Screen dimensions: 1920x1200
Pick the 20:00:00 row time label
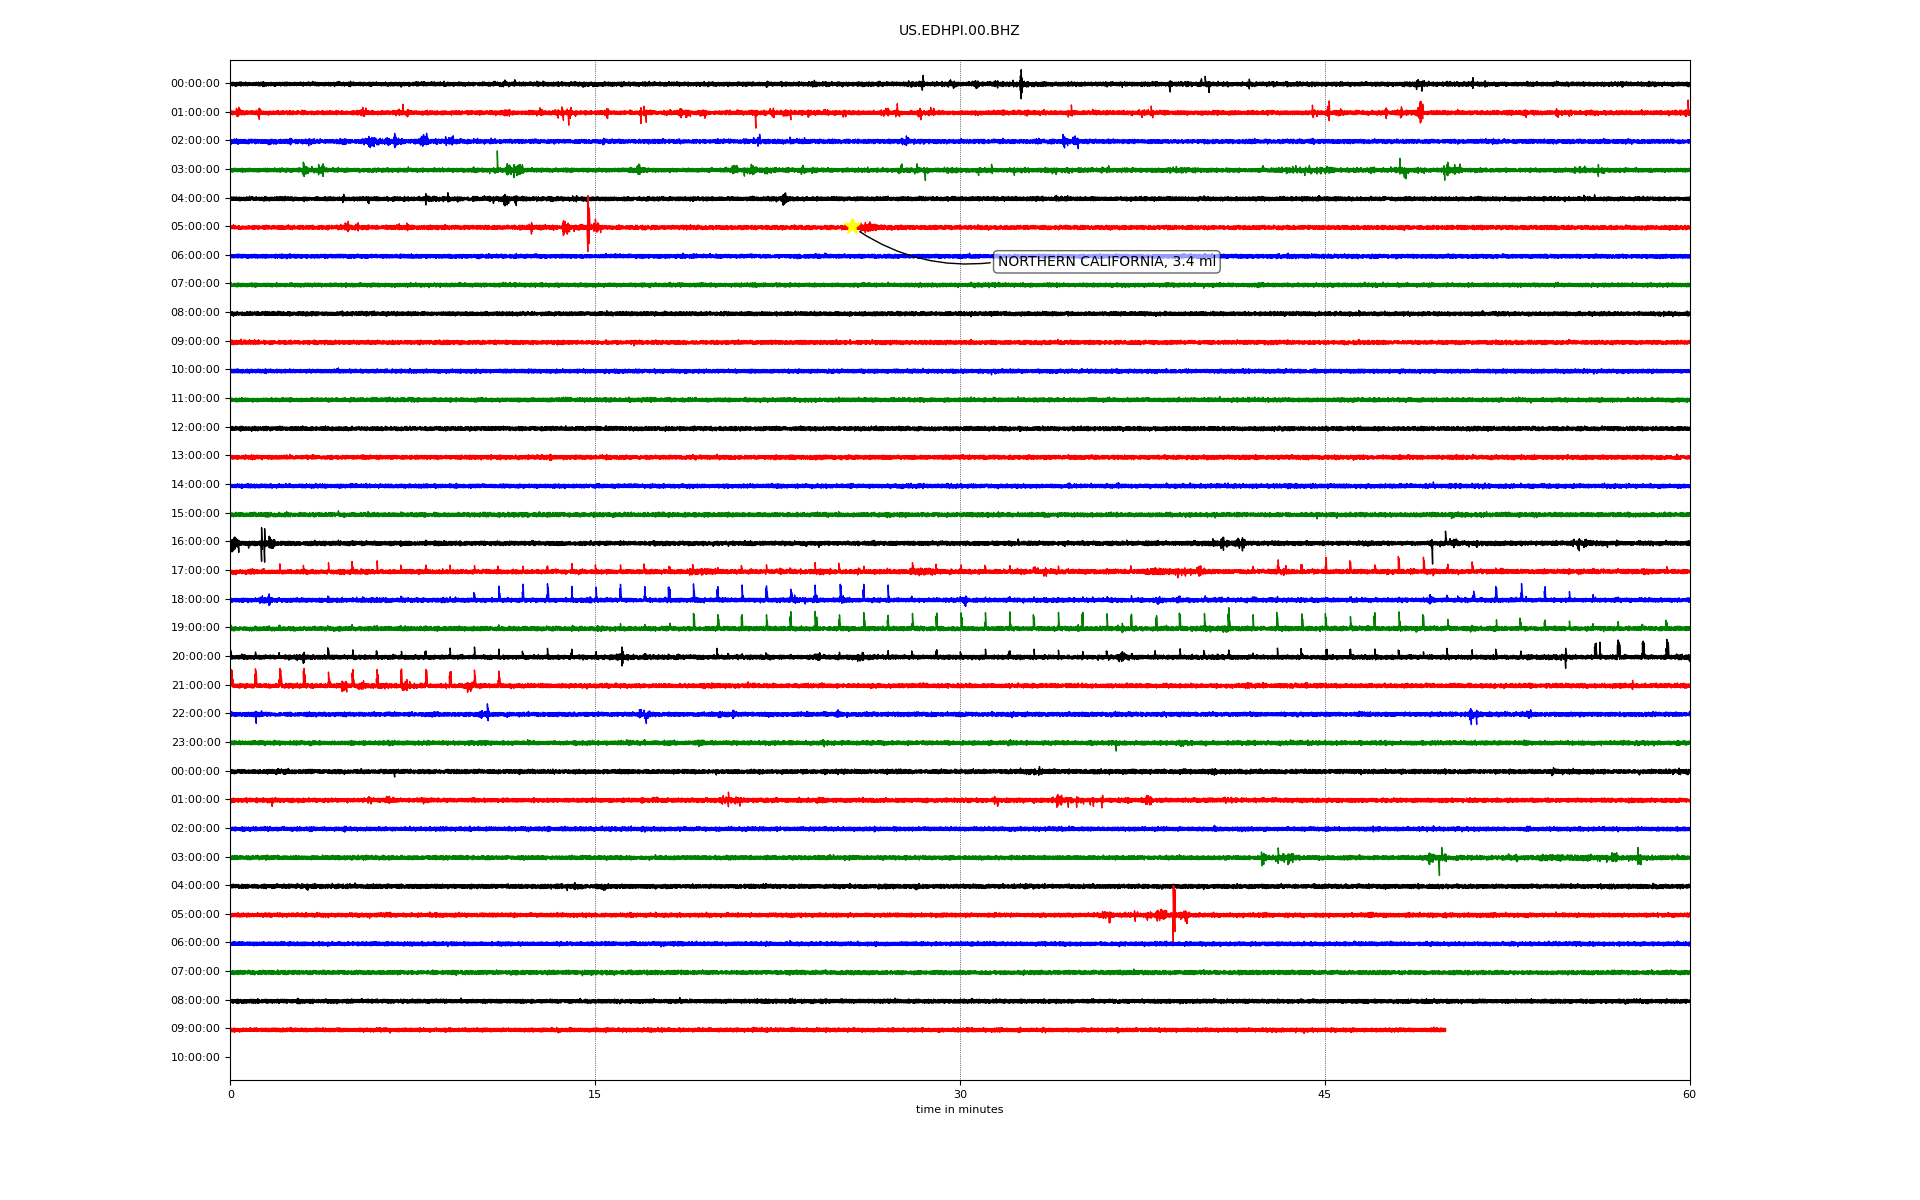[x=195, y=657]
